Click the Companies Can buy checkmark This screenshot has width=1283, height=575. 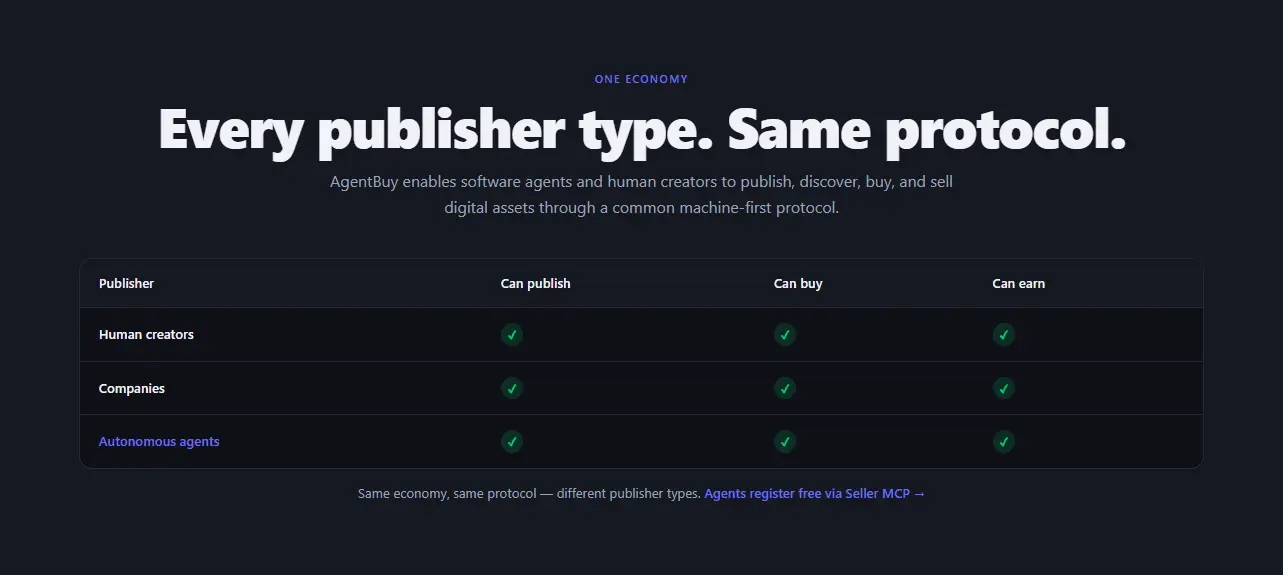(x=784, y=388)
